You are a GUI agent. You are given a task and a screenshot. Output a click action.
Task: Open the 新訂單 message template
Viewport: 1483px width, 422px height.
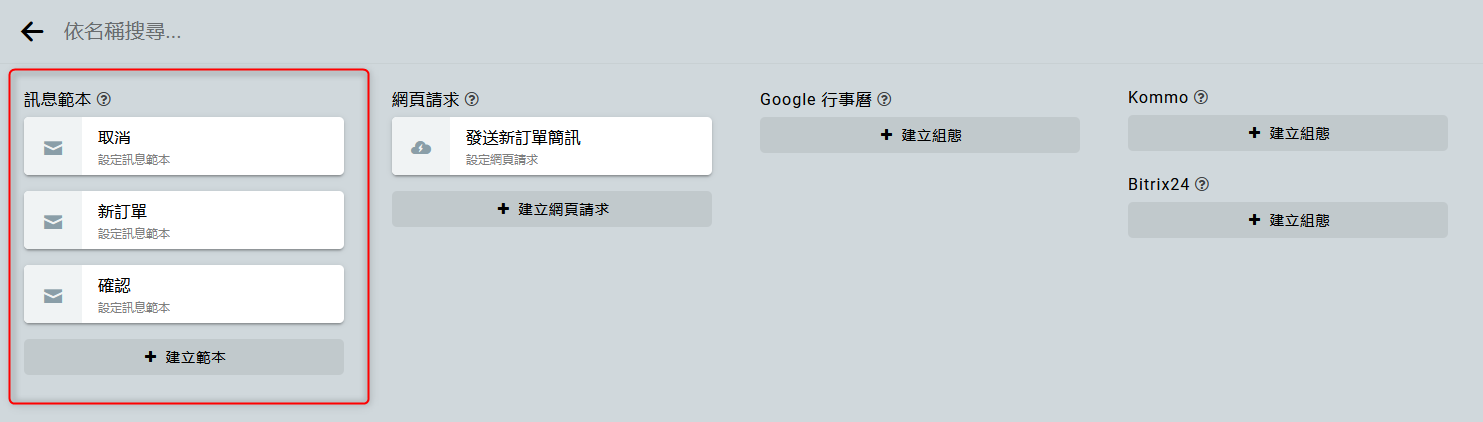[x=210, y=220]
